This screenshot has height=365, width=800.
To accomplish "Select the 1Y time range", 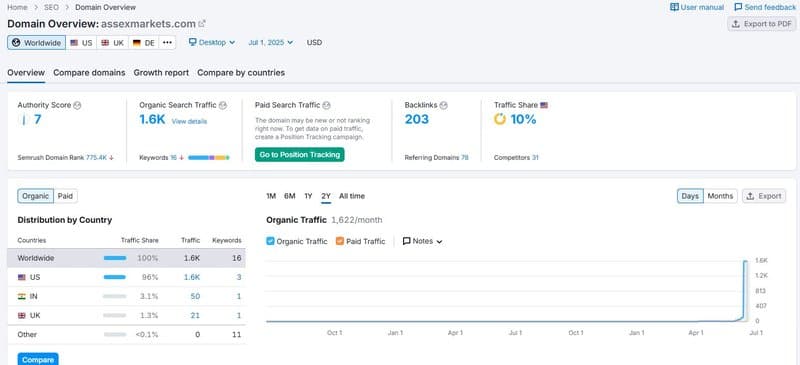I will point(308,196).
